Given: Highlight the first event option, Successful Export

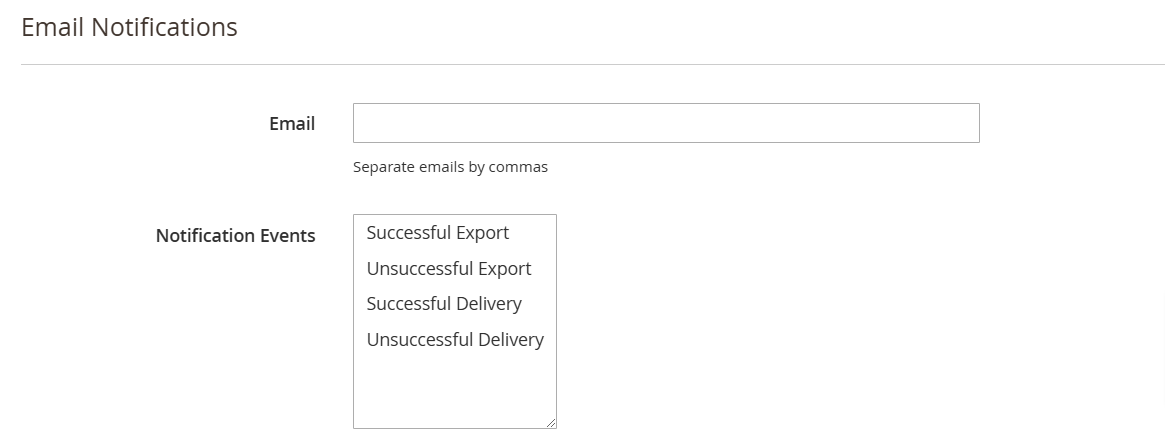Looking at the screenshot, I should pos(438,233).
